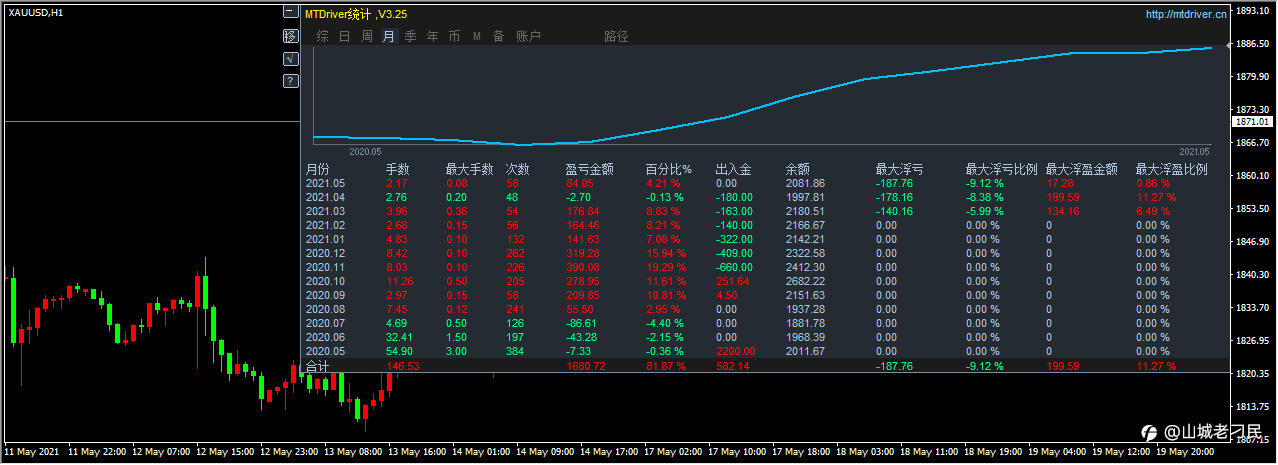
Task: Click the 2021.05 row in table
Action: (x=766, y=183)
